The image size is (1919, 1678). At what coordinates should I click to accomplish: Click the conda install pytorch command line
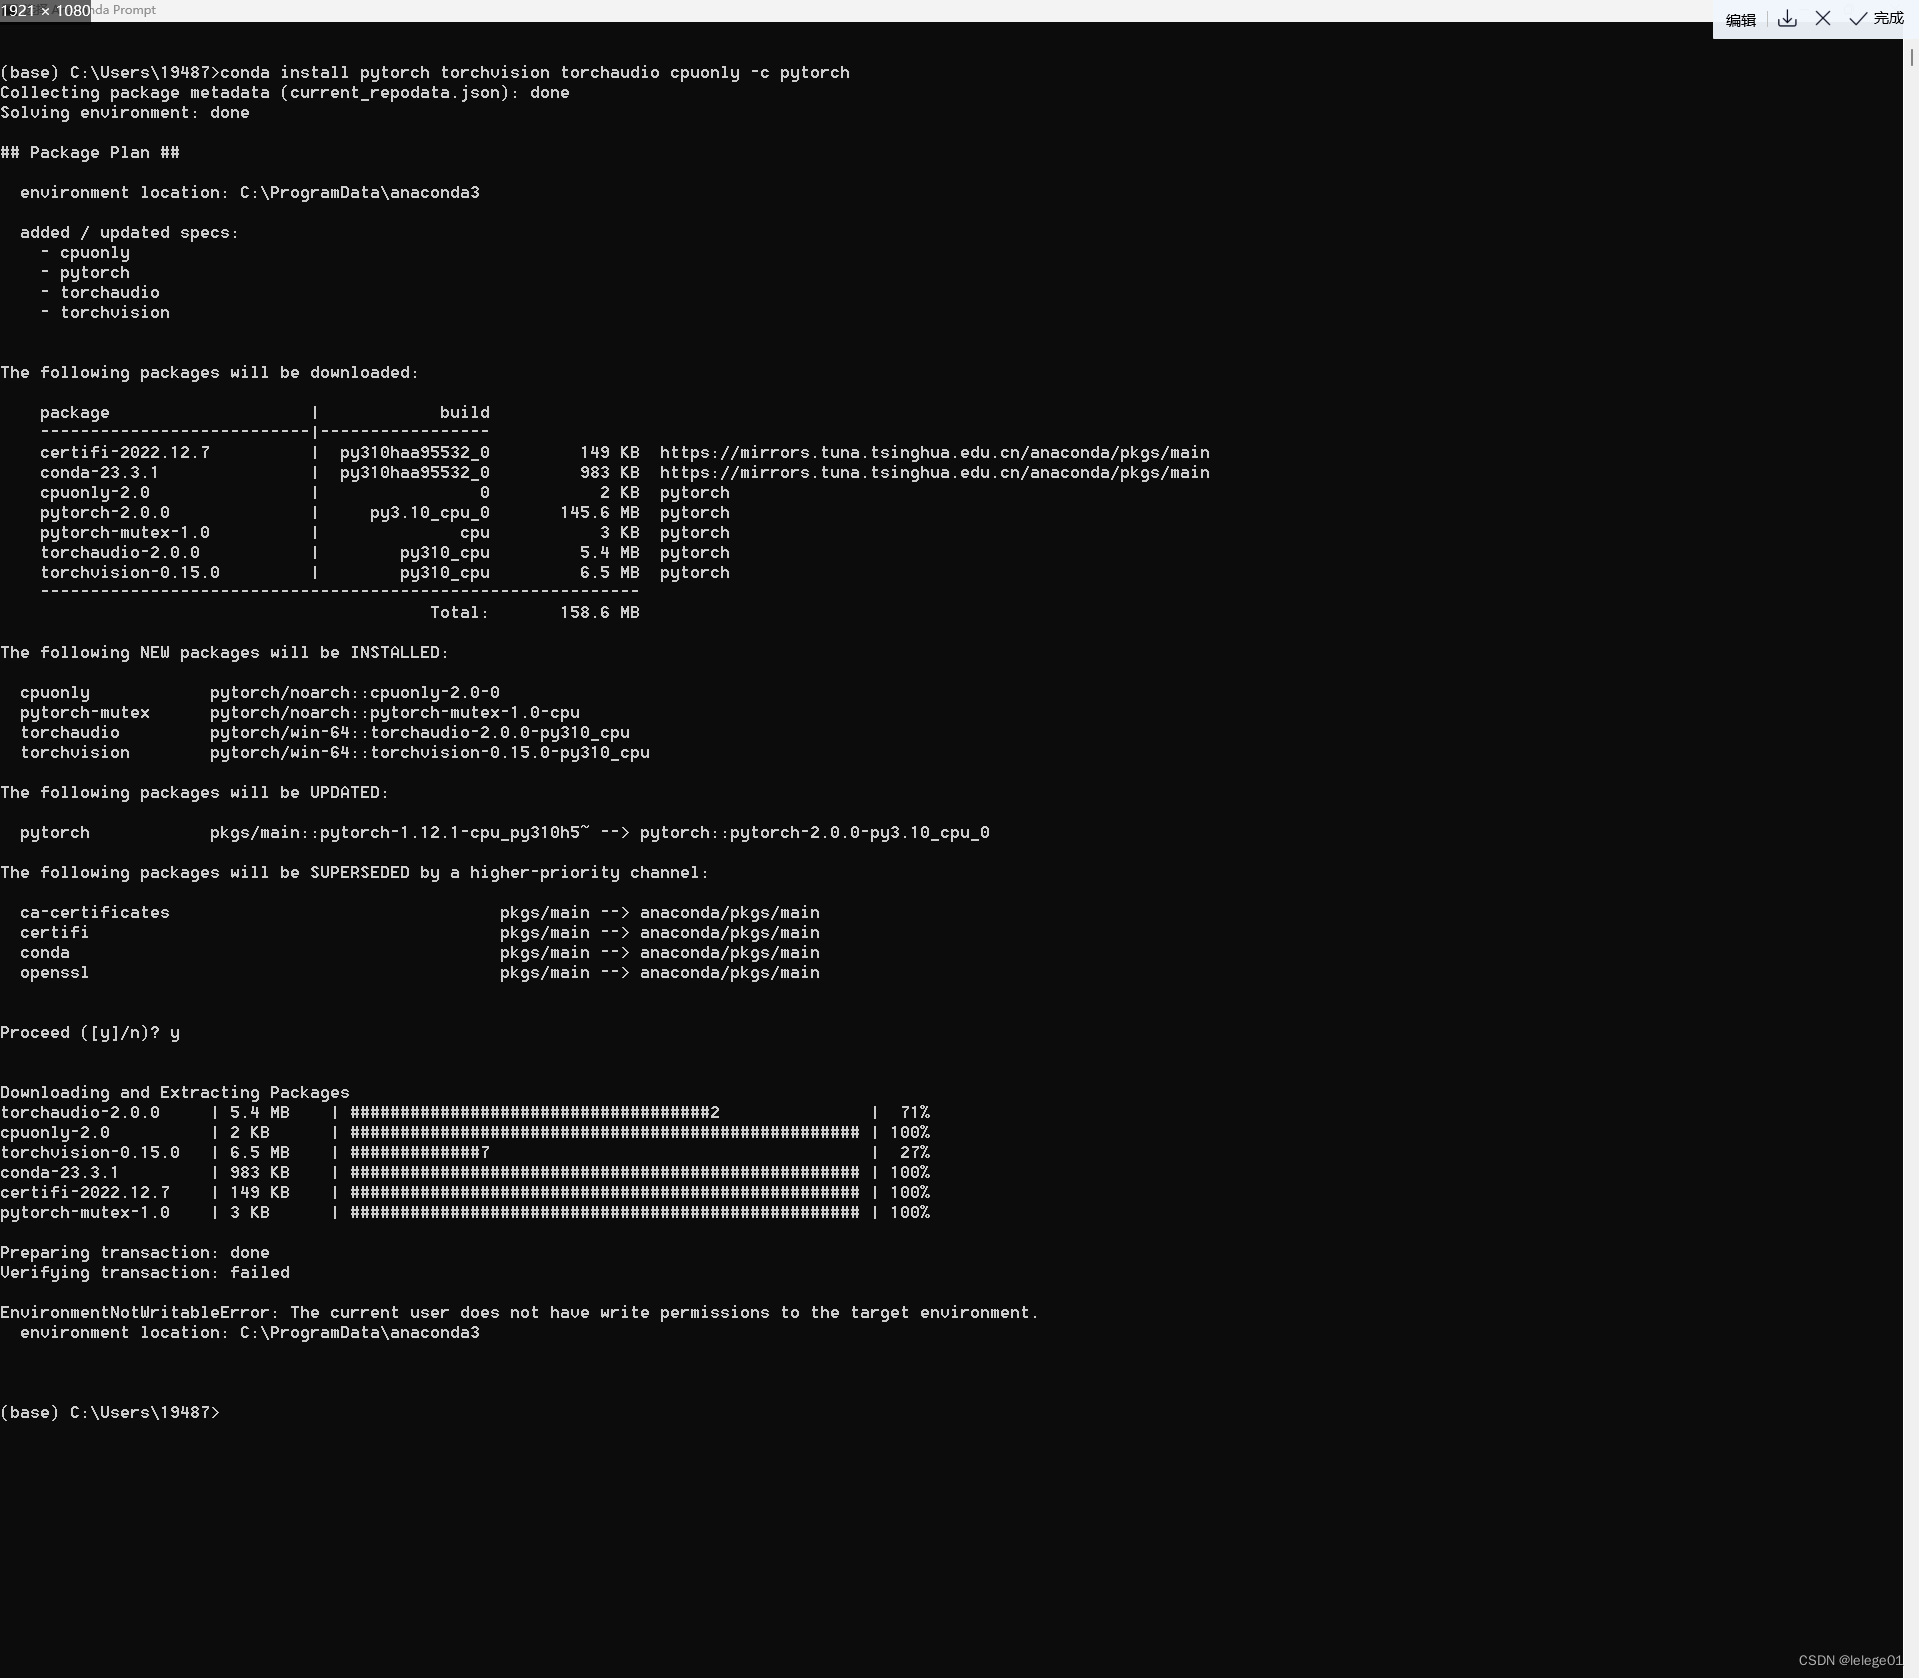[425, 72]
